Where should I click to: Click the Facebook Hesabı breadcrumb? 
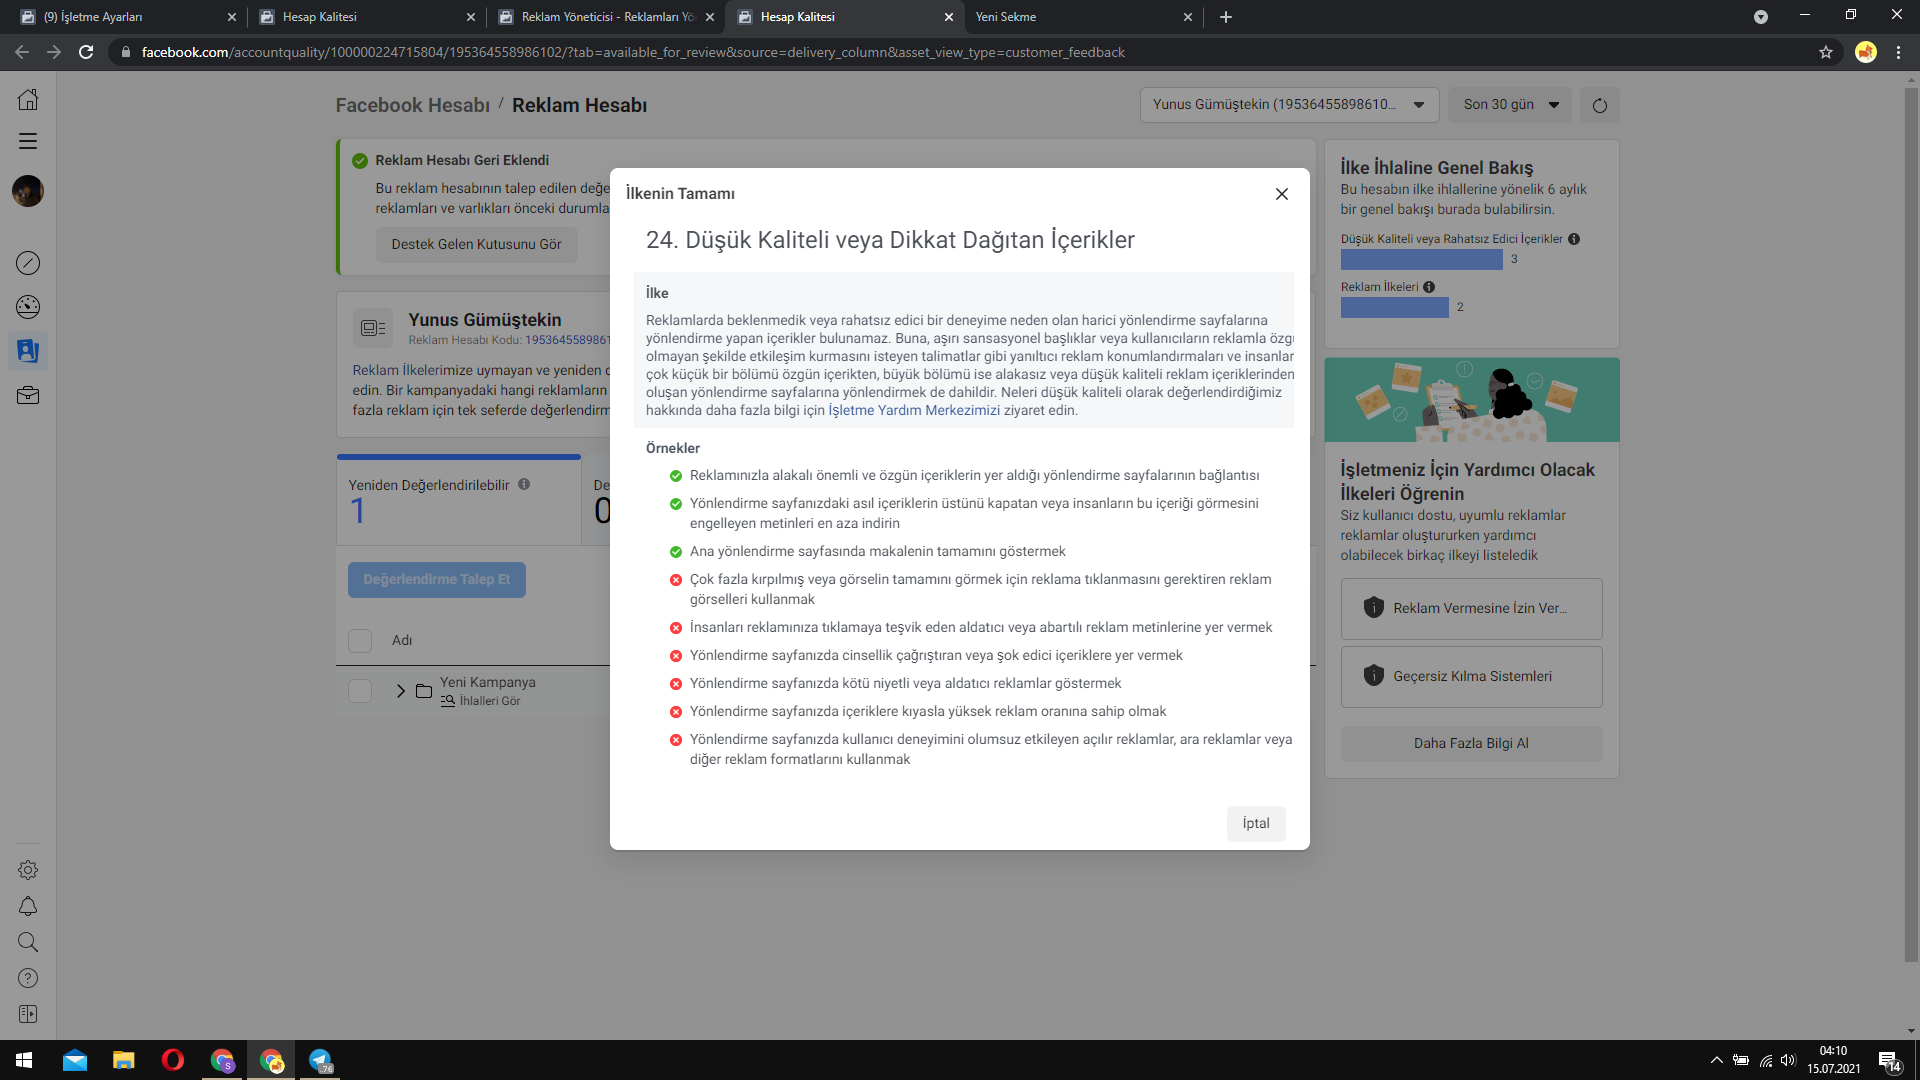413,105
